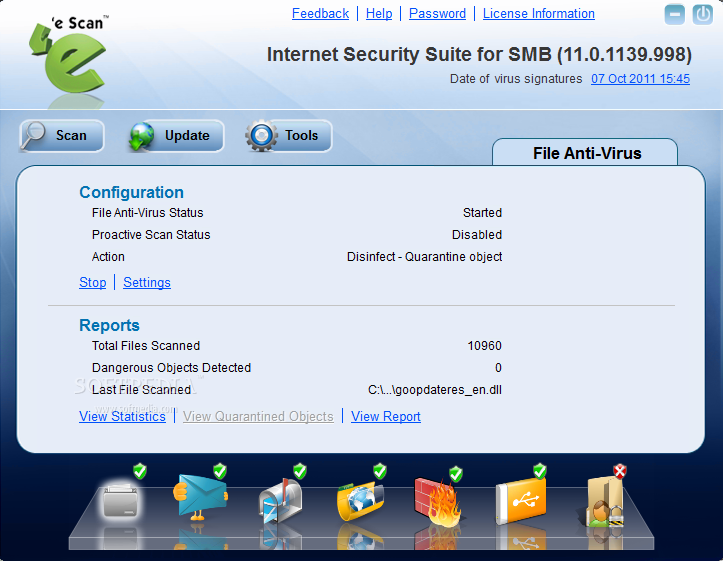The width and height of the screenshot is (723, 561).
Task: Click the 'Total Files Scanned' label
Action: [x=146, y=346]
